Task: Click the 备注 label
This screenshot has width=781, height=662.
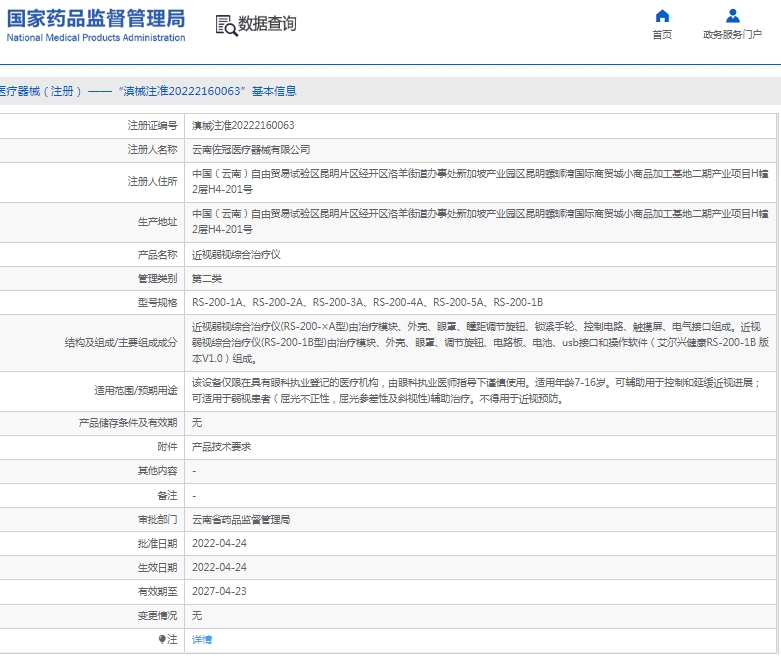Action: click(167, 496)
